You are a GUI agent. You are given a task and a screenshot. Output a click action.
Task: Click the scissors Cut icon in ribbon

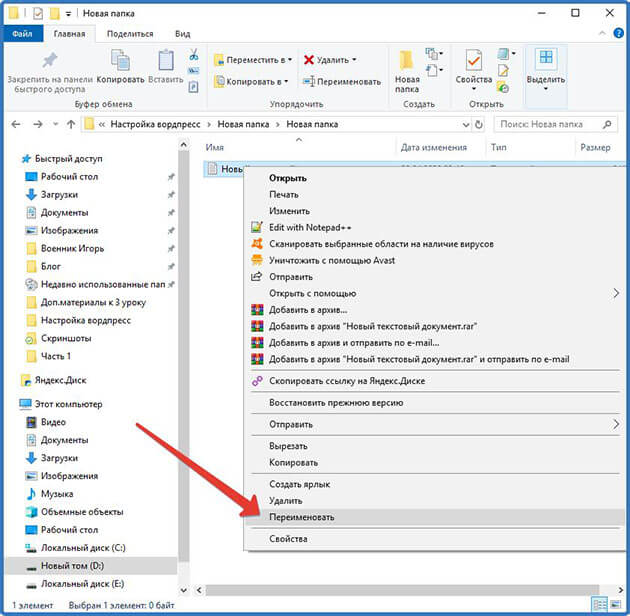(194, 55)
